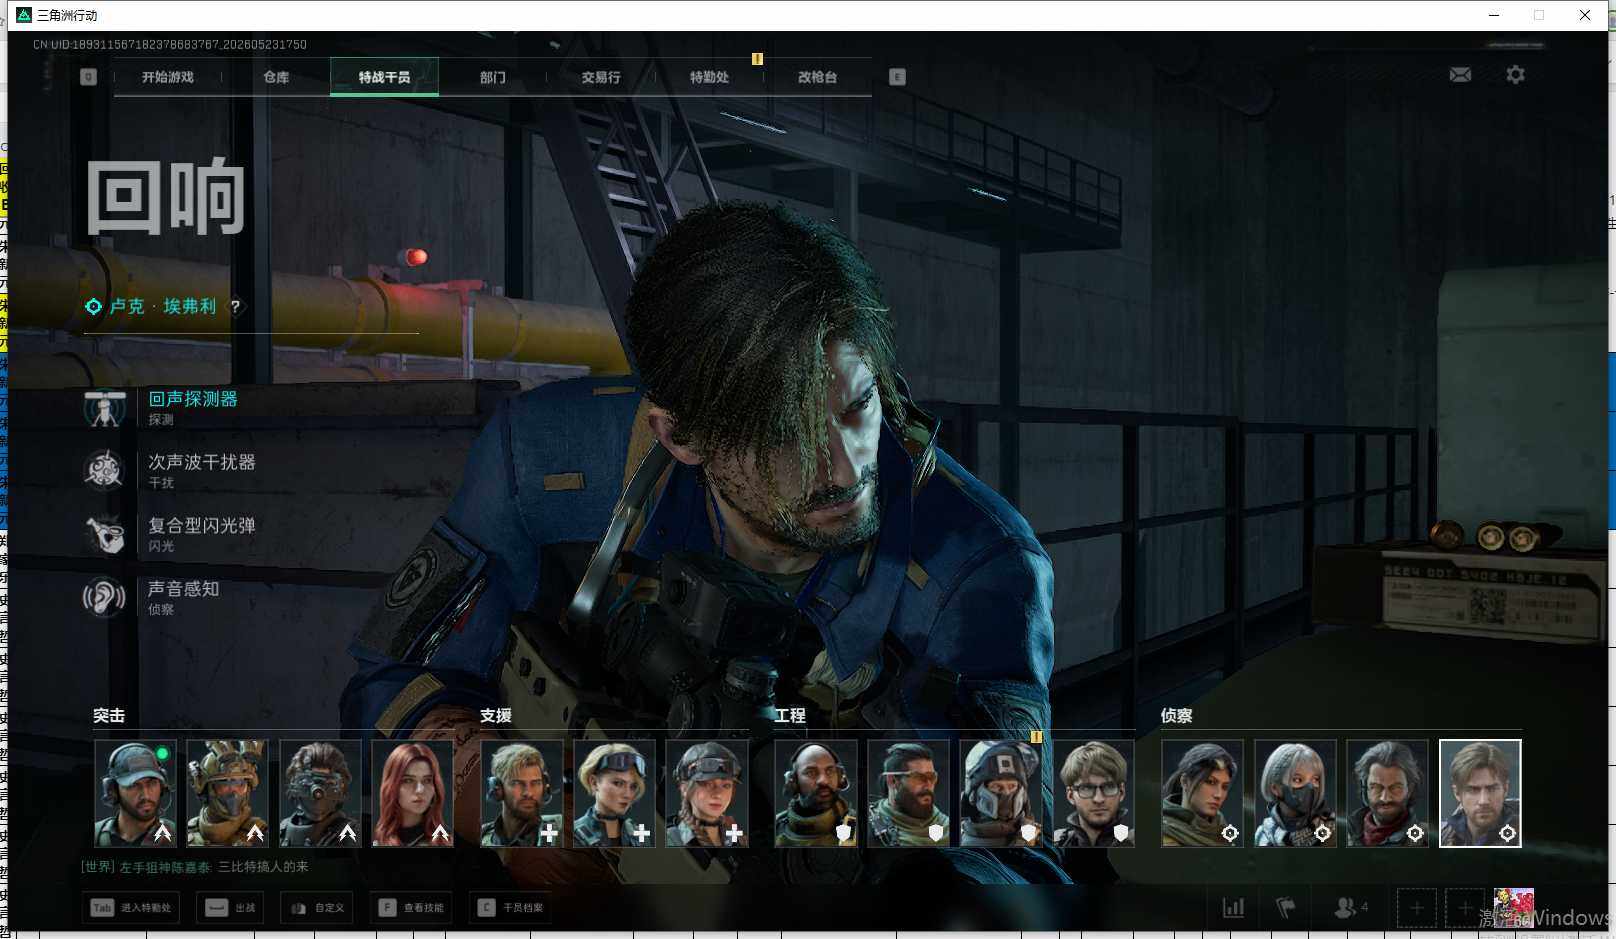
Task: Click the 支援 support category label
Action: coord(496,716)
